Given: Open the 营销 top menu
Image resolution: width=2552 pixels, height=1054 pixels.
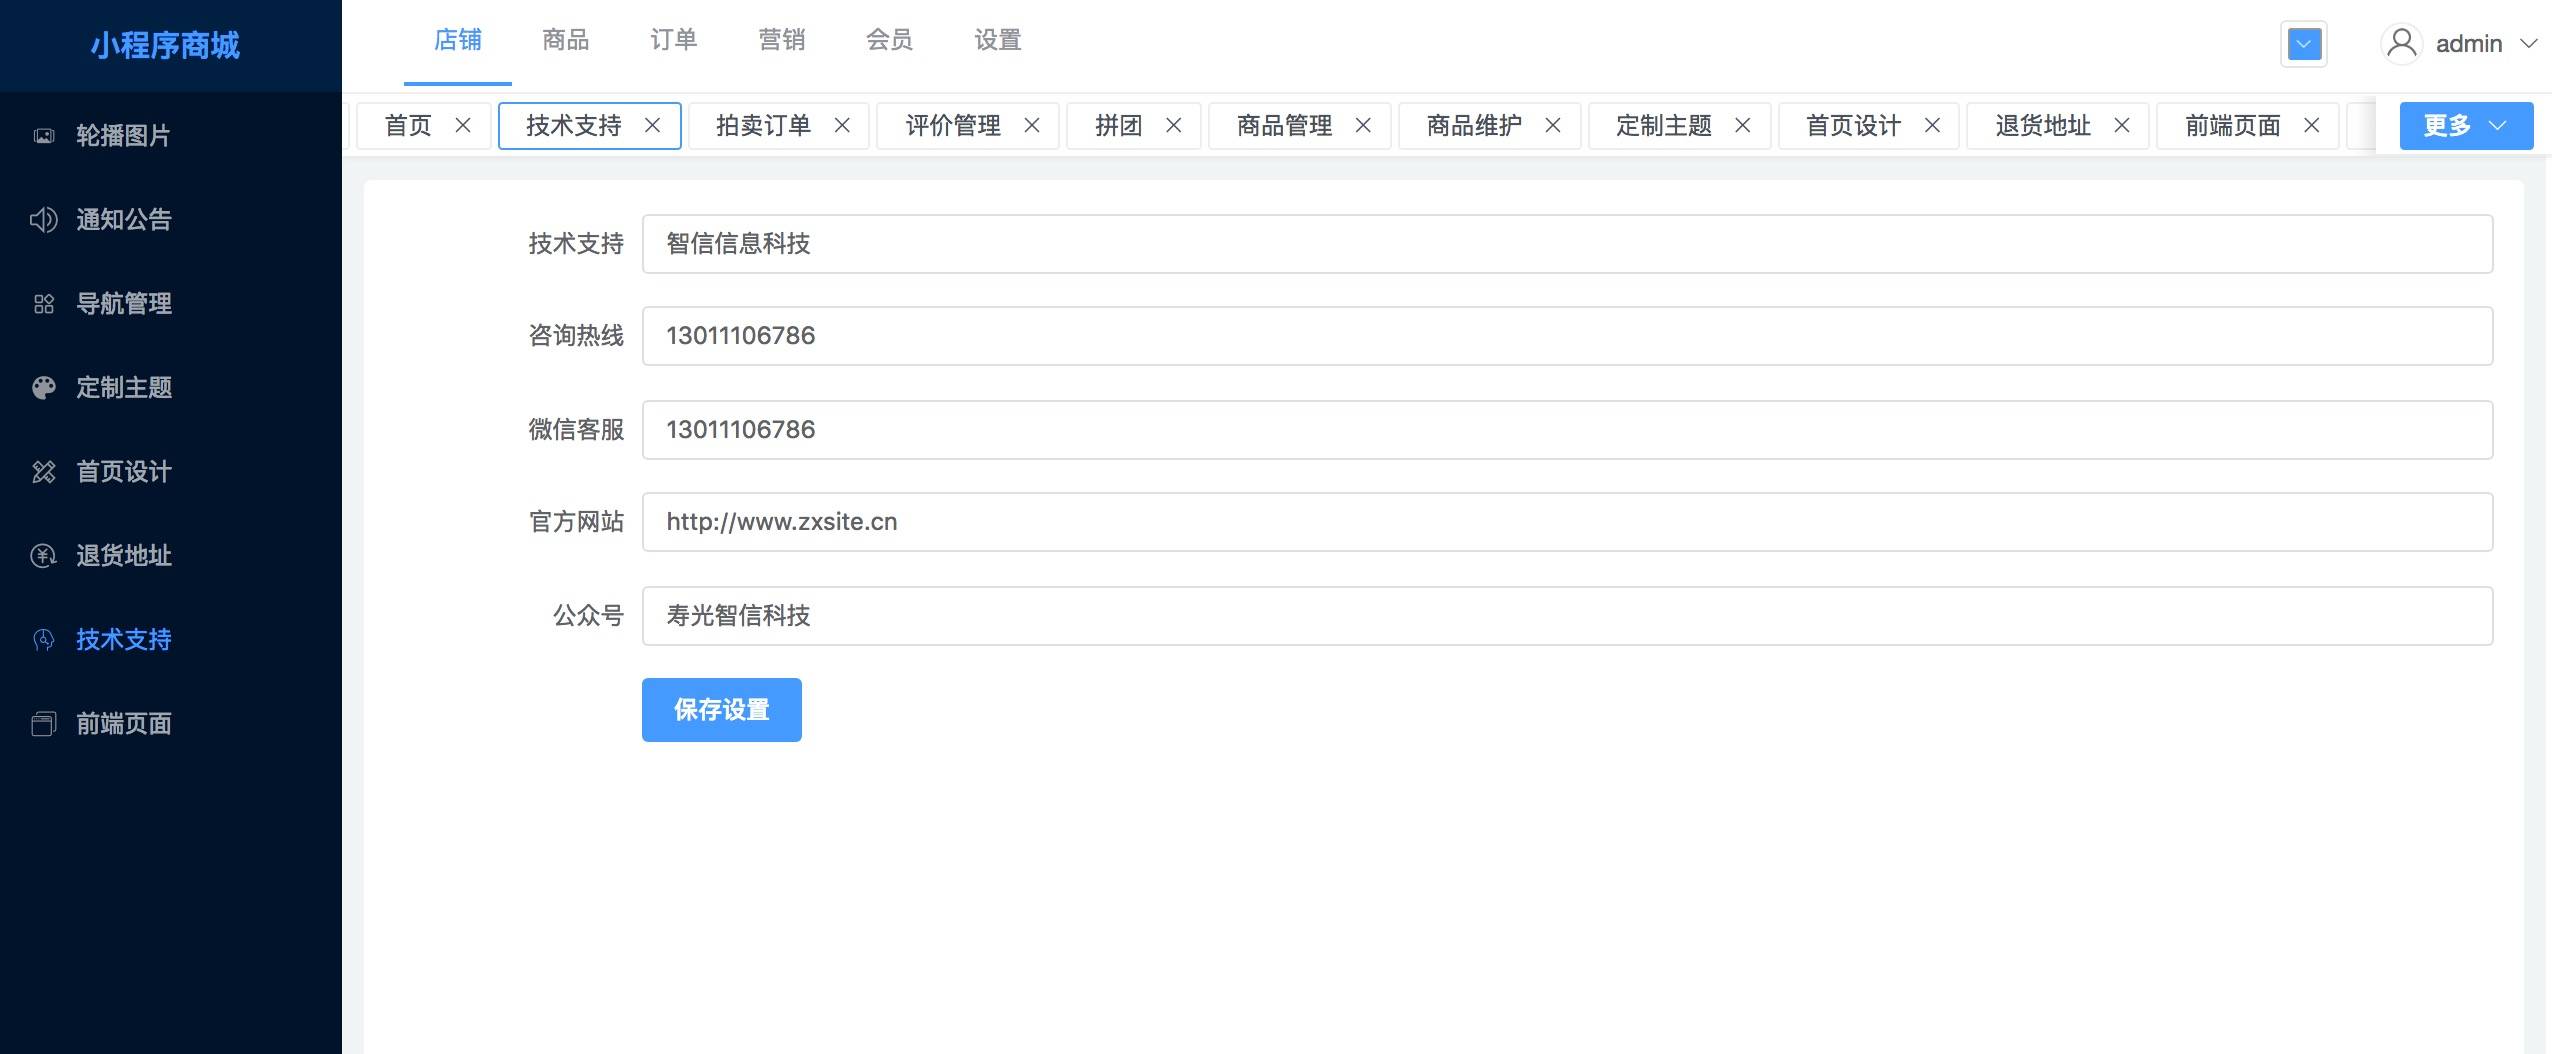Looking at the screenshot, I should pos(782,40).
